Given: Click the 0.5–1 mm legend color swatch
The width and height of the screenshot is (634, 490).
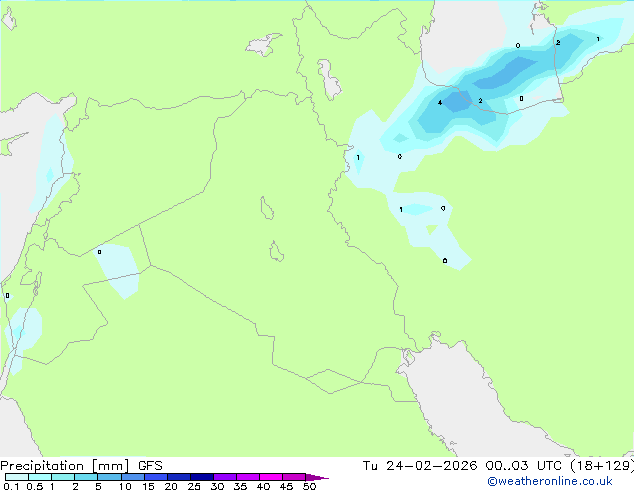Looking at the screenshot, I should [x=40, y=477].
